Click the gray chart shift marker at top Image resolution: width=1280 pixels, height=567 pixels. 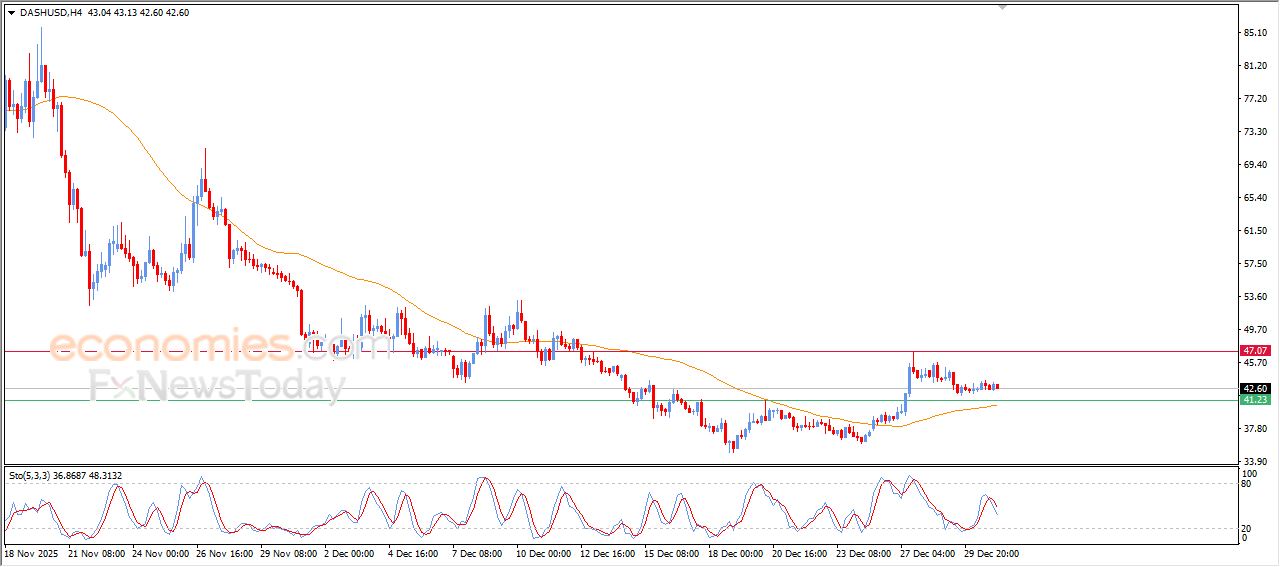click(1002, 7)
